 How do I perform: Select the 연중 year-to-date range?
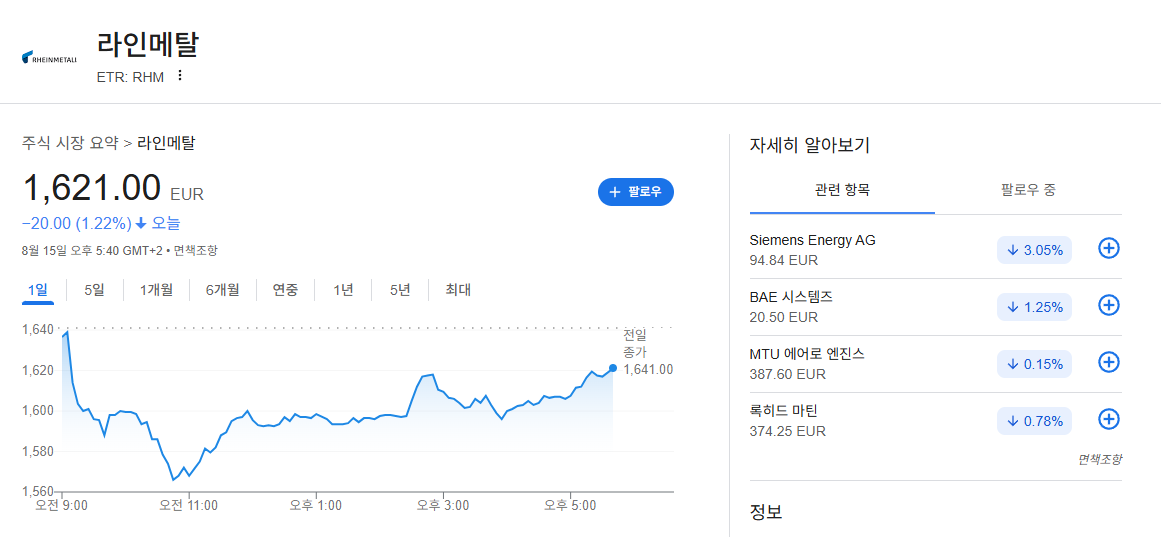(285, 290)
